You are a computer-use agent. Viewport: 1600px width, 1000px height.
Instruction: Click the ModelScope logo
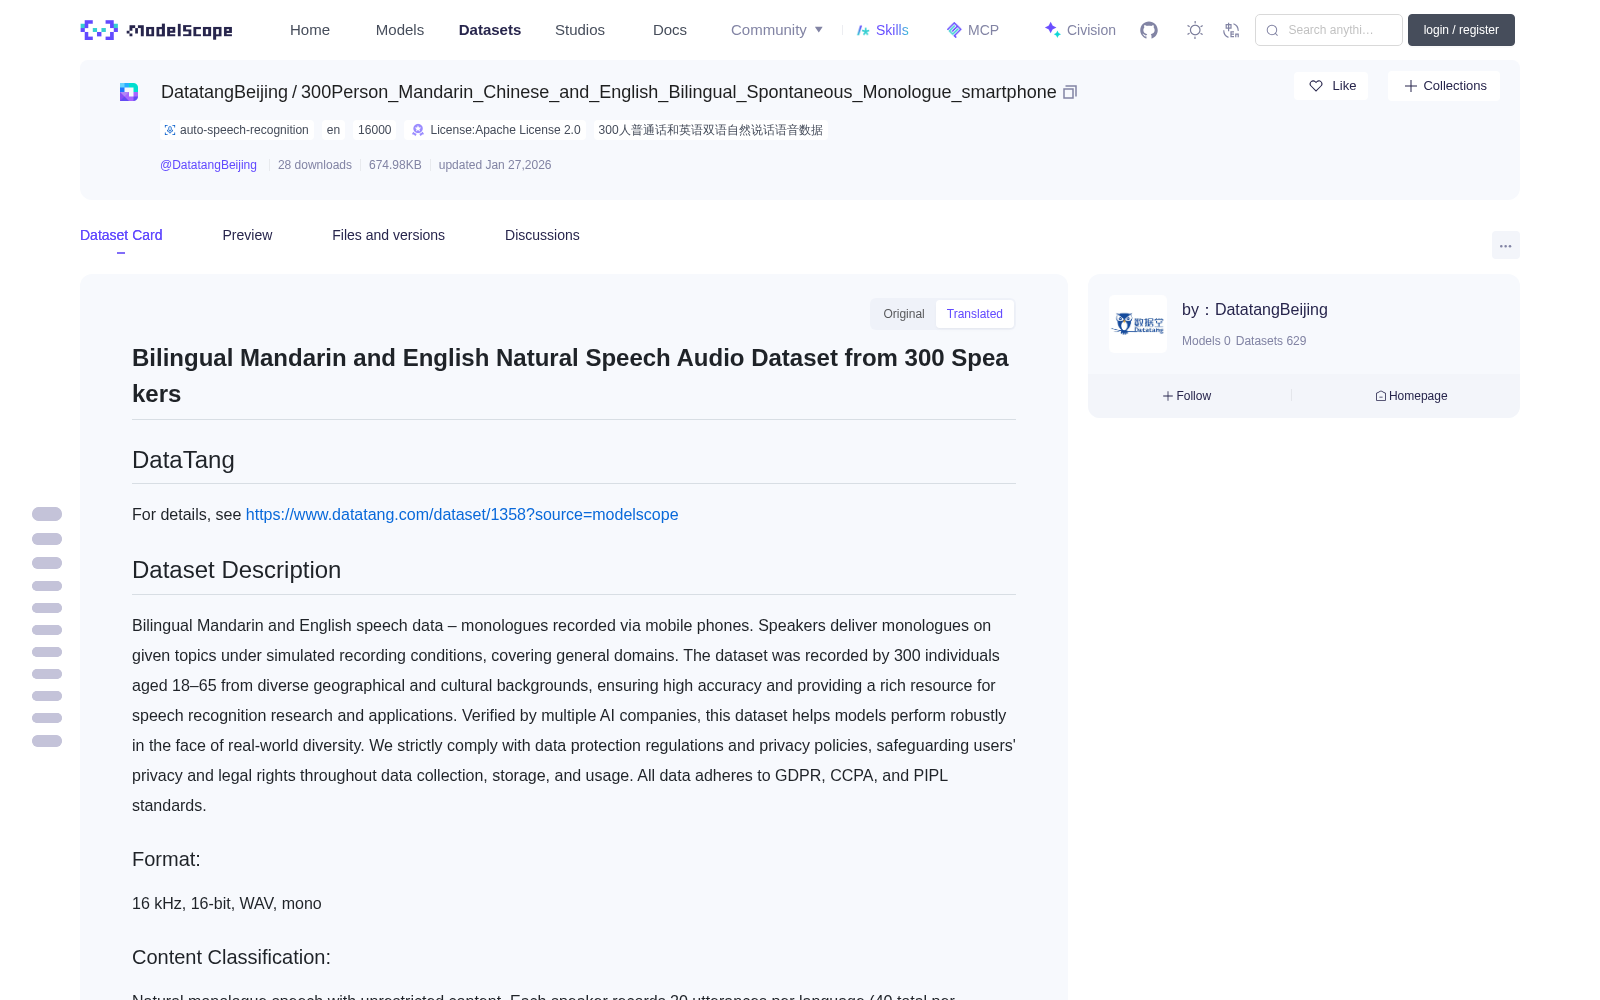(156, 30)
